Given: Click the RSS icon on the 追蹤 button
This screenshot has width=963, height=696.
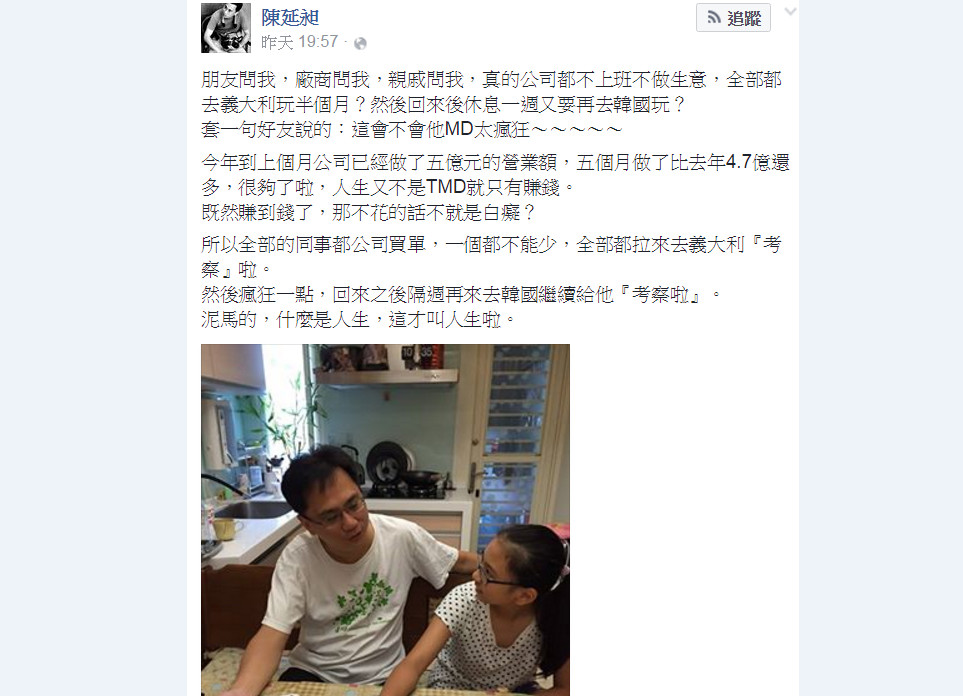Looking at the screenshot, I should (x=713, y=18).
